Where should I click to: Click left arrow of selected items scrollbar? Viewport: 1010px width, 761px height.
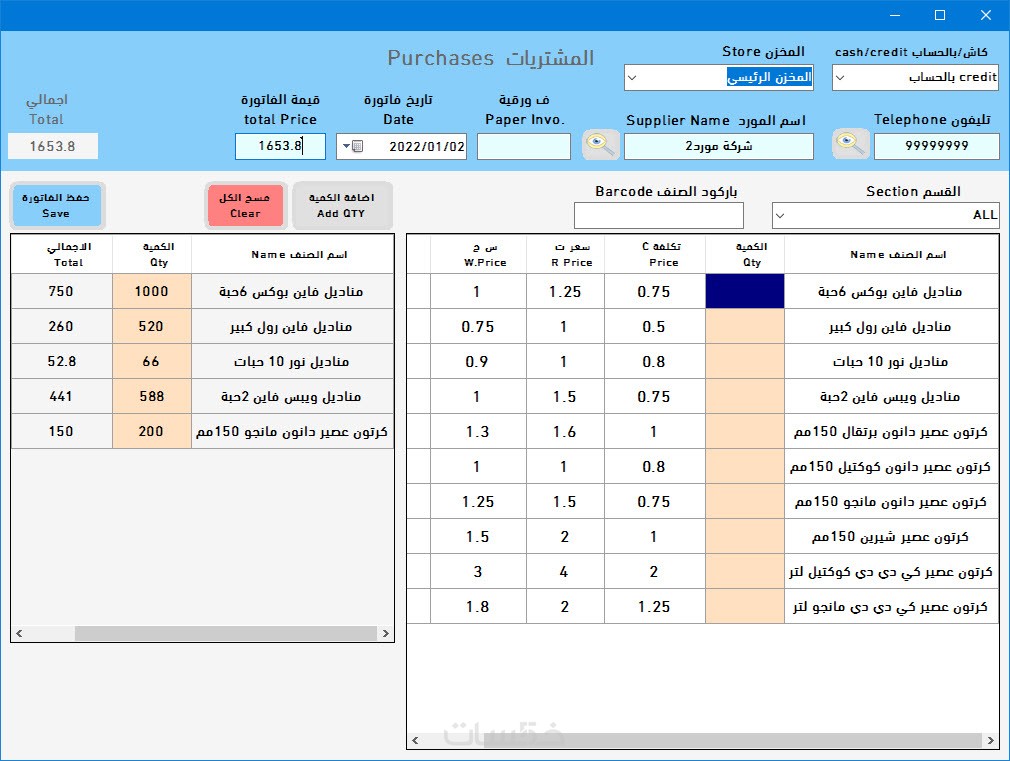pyautogui.click(x=19, y=633)
